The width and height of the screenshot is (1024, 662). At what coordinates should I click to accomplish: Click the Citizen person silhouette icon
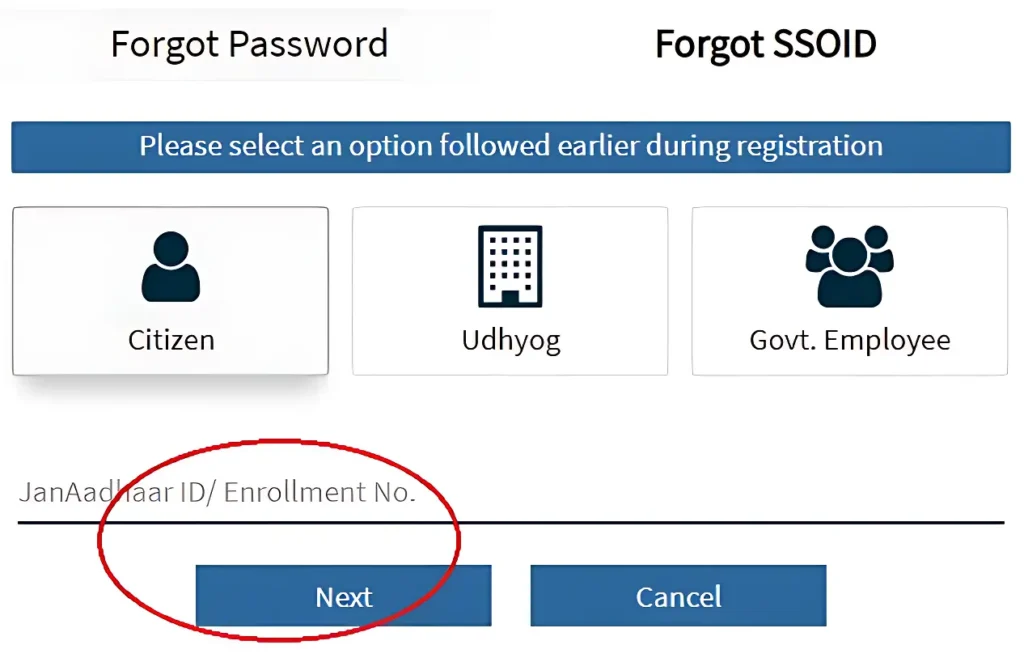171,266
